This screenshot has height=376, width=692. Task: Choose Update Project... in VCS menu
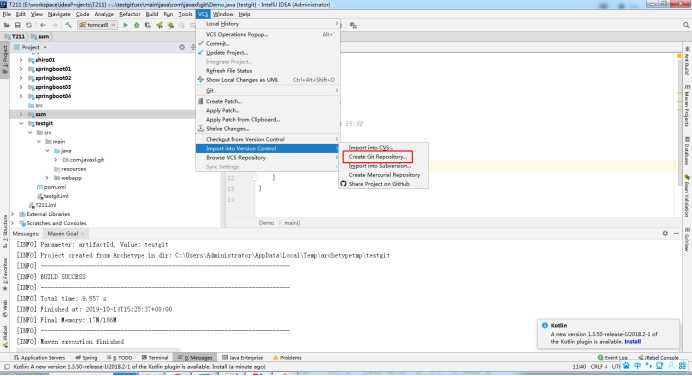267,53
